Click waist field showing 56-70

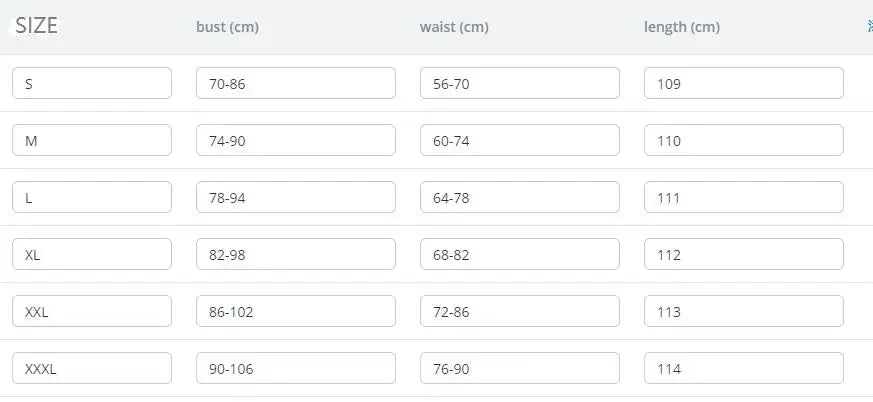point(519,84)
